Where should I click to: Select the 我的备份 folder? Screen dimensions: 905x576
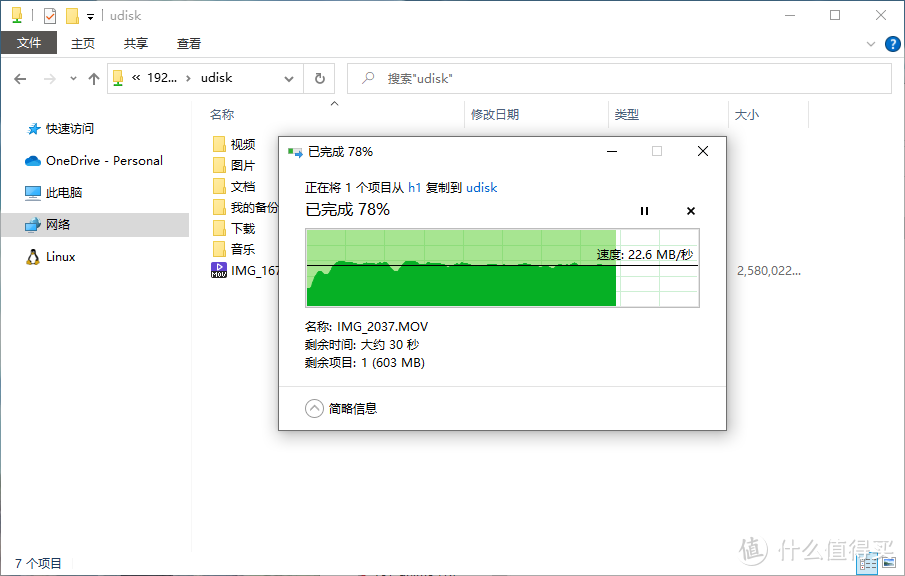click(245, 208)
